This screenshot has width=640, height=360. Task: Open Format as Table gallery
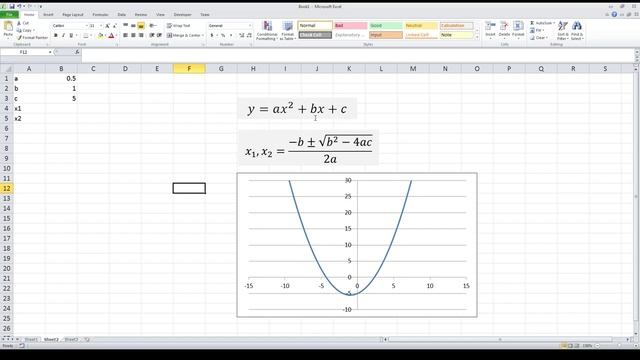pyautogui.click(x=287, y=31)
